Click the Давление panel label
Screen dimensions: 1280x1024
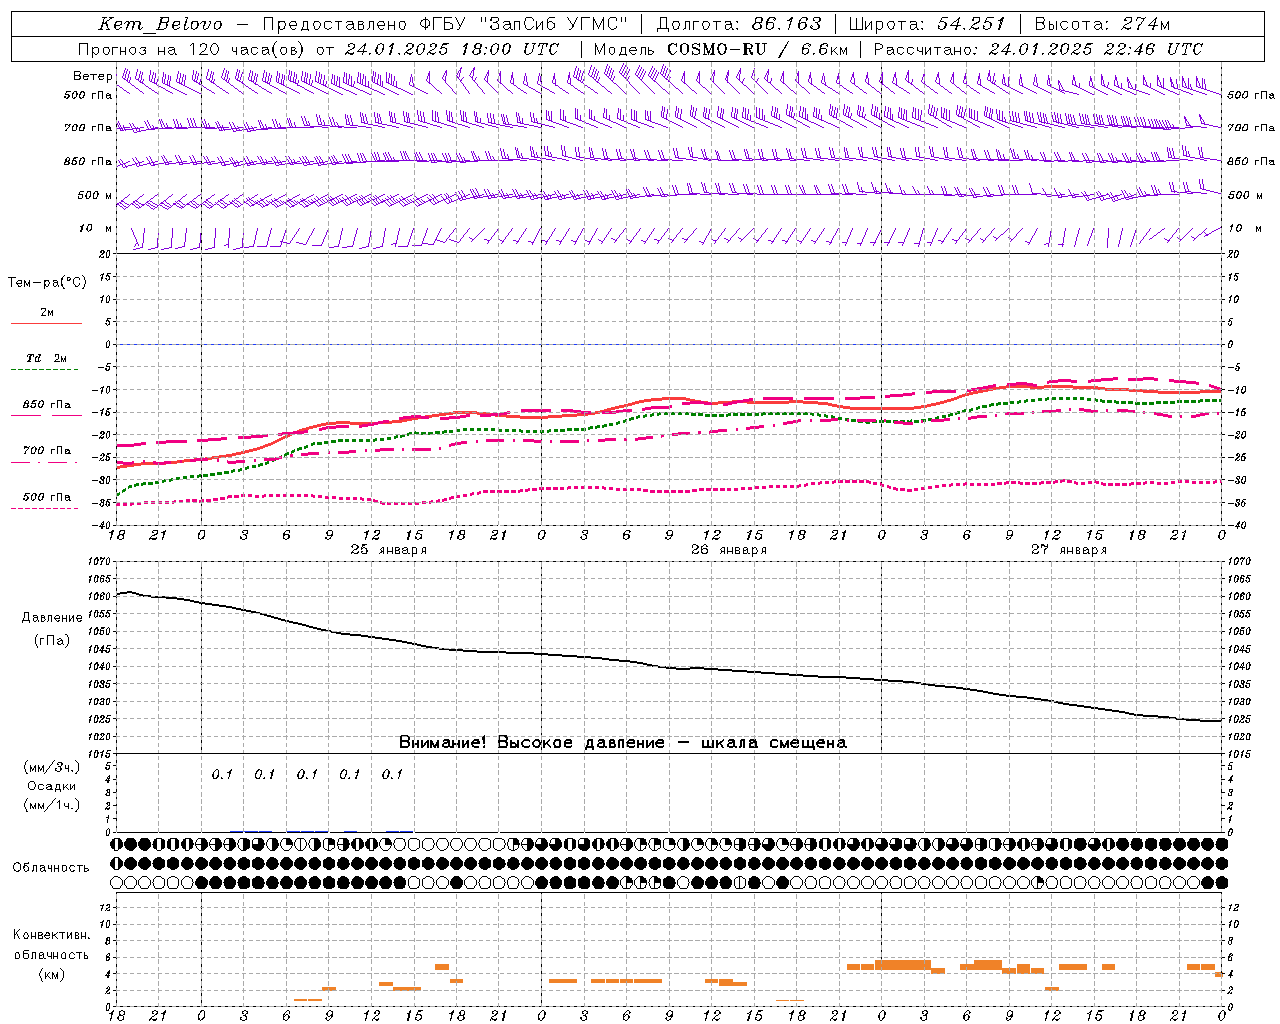click(52, 618)
